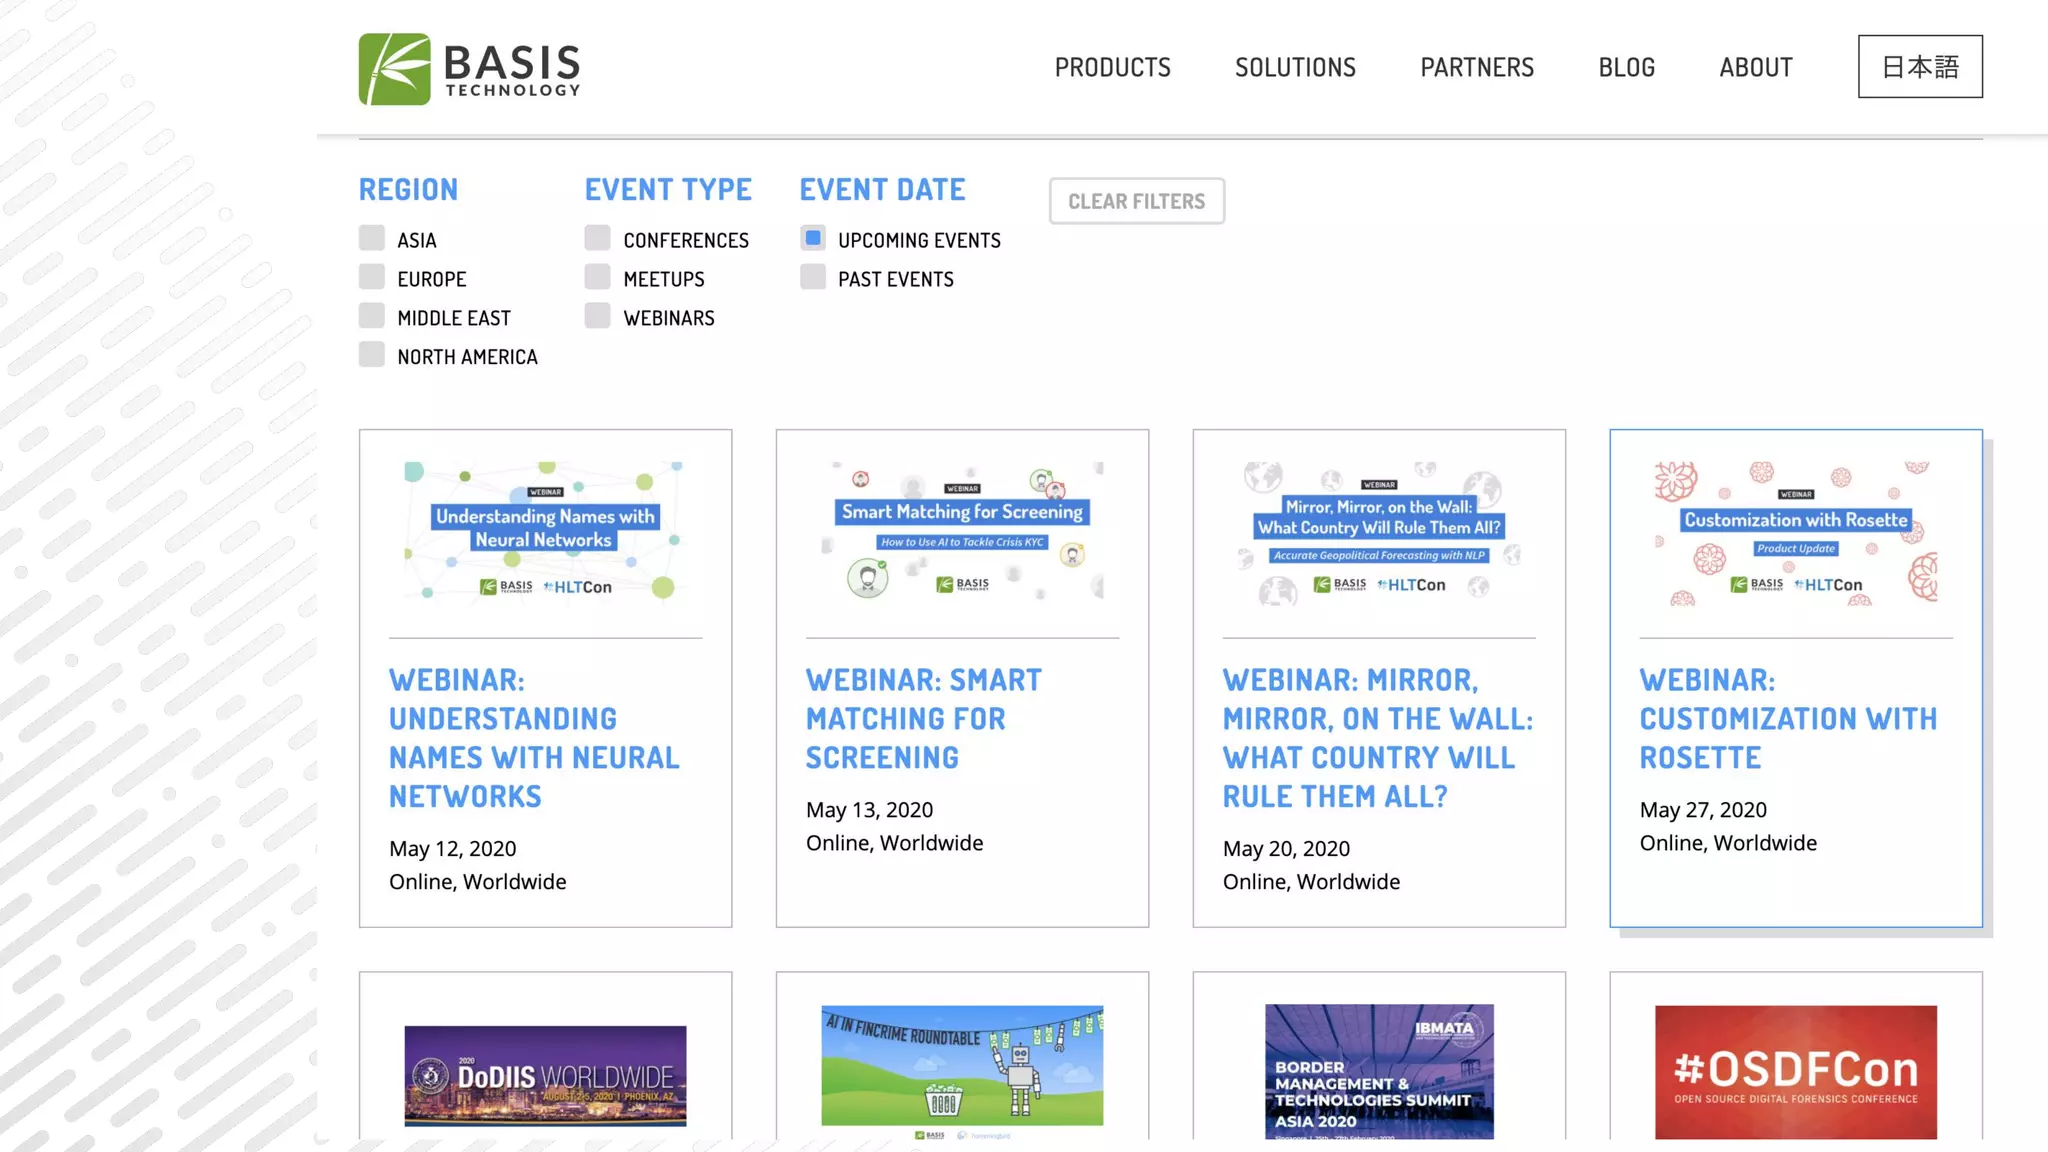Tick the North America checkbox

pyautogui.click(x=372, y=355)
